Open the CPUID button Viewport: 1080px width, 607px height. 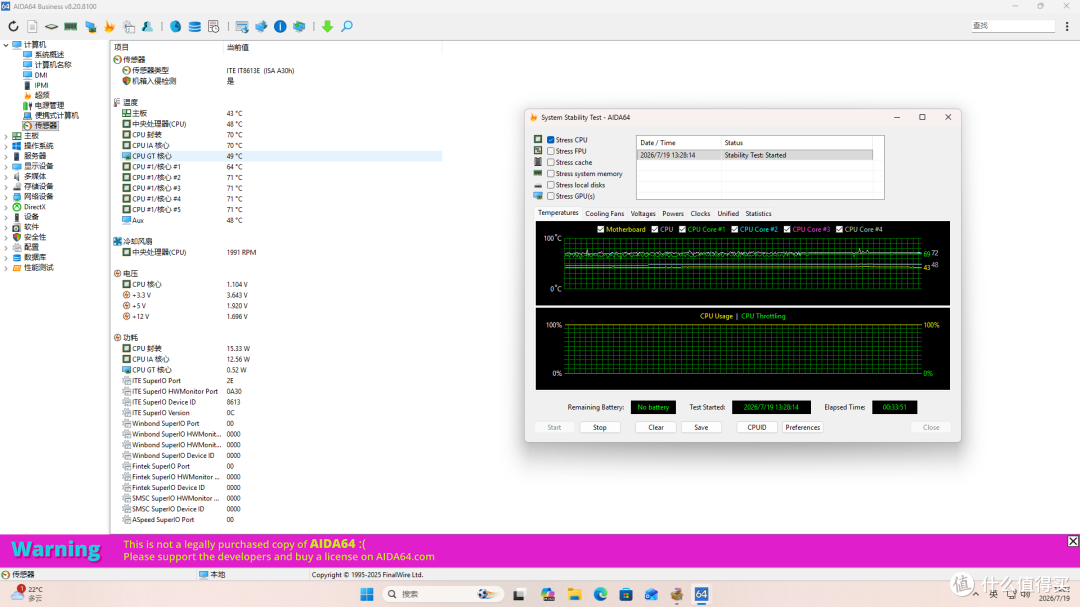coord(757,427)
